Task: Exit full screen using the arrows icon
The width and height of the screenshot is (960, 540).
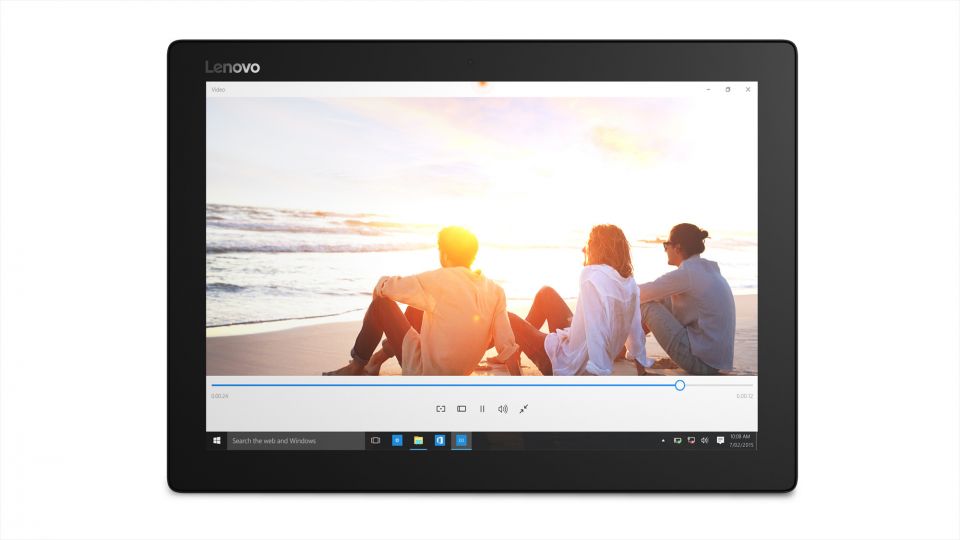Action: pyautogui.click(x=523, y=409)
